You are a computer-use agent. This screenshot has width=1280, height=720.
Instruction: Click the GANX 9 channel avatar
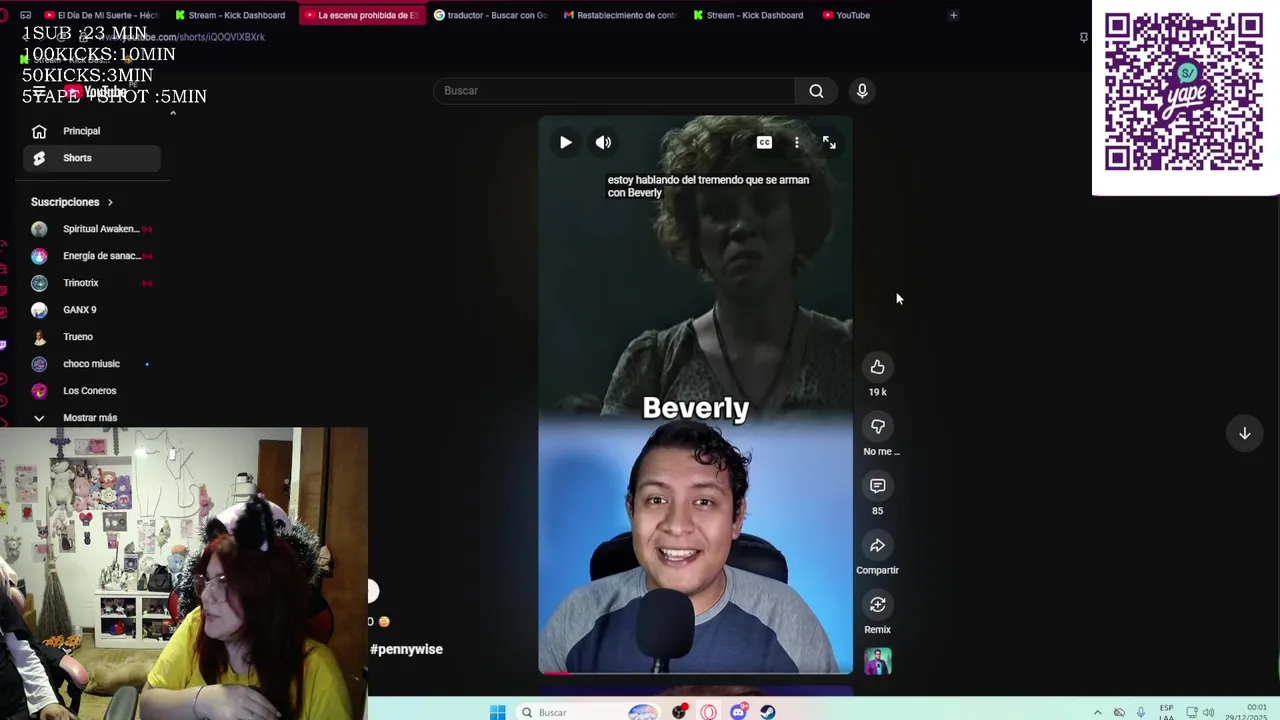39,310
